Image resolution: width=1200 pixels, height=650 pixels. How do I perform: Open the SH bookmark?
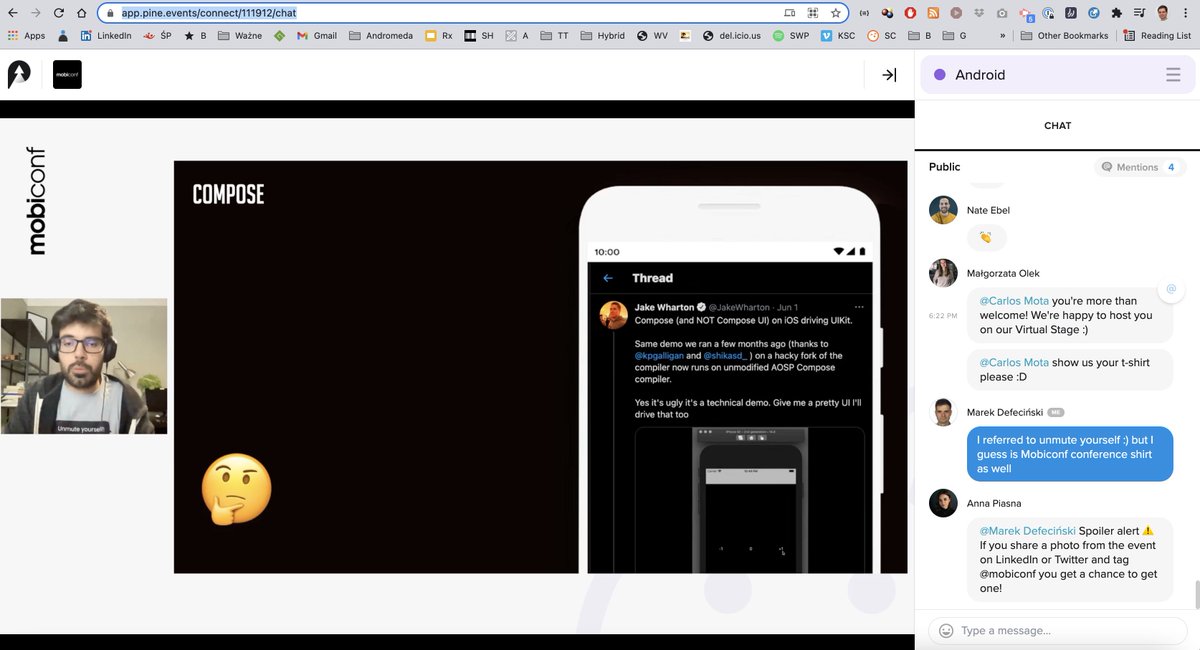[x=479, y=35]
